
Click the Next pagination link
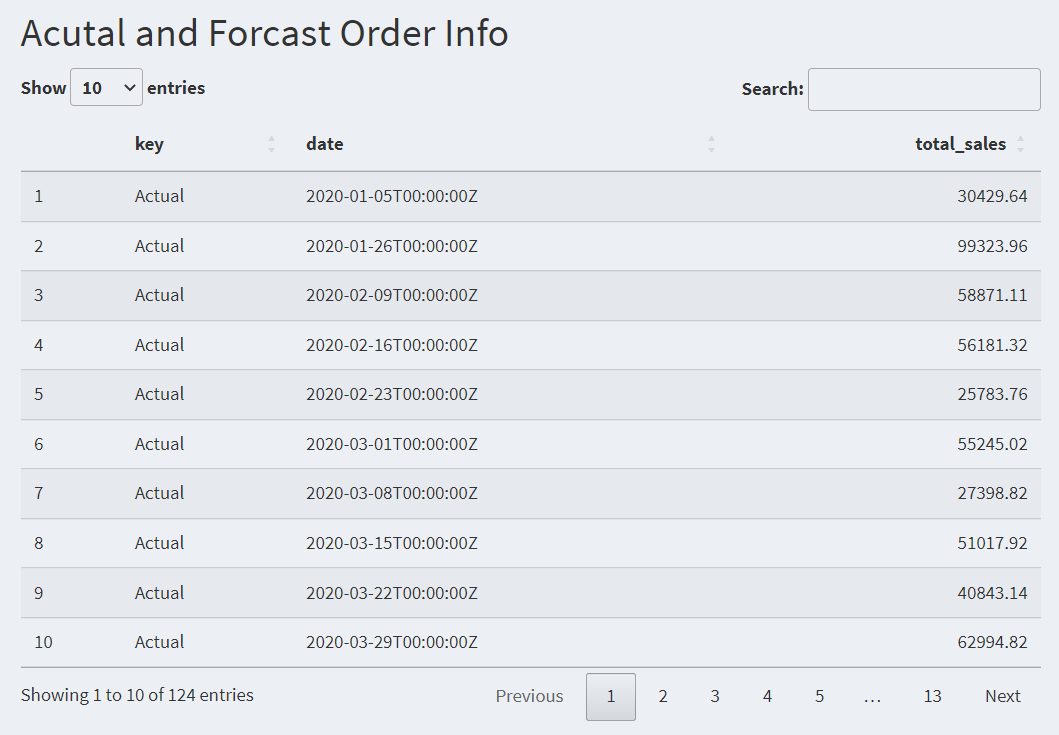(1002, 696)
